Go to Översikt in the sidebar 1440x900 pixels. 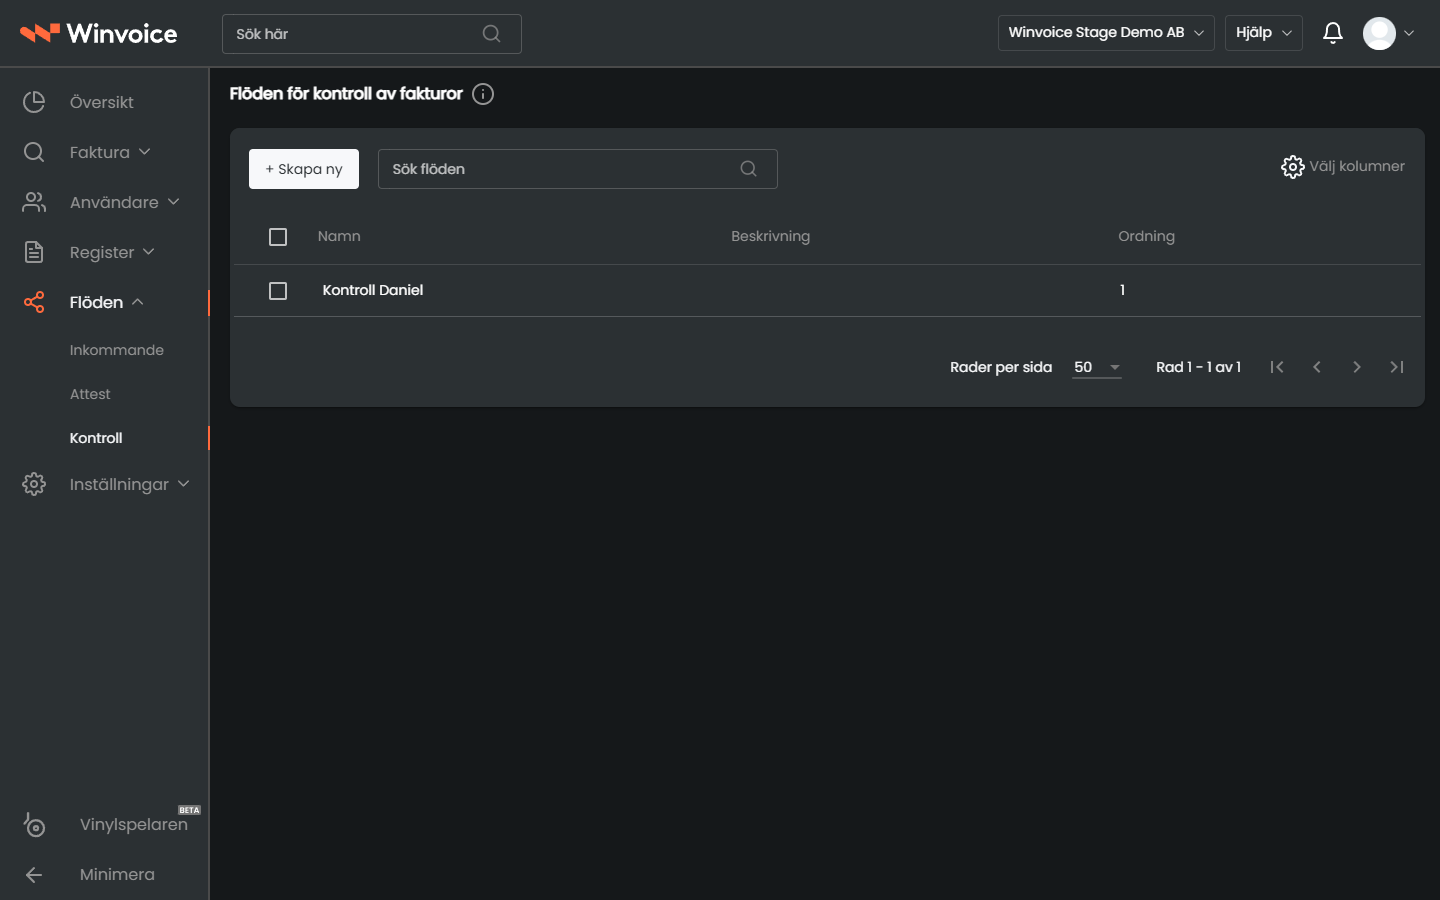click(102, 102)
